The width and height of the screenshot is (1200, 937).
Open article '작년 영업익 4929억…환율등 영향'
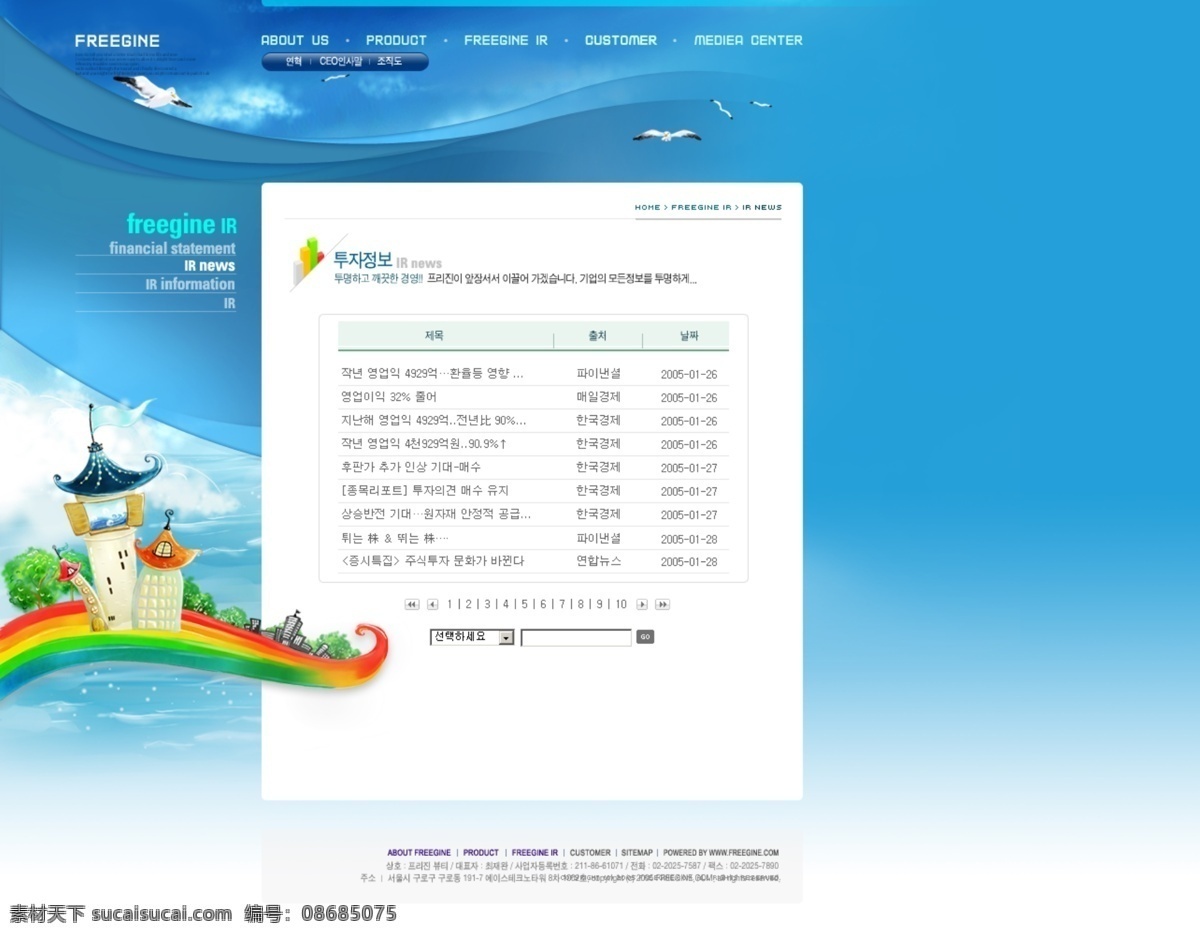tap(432, 374)
